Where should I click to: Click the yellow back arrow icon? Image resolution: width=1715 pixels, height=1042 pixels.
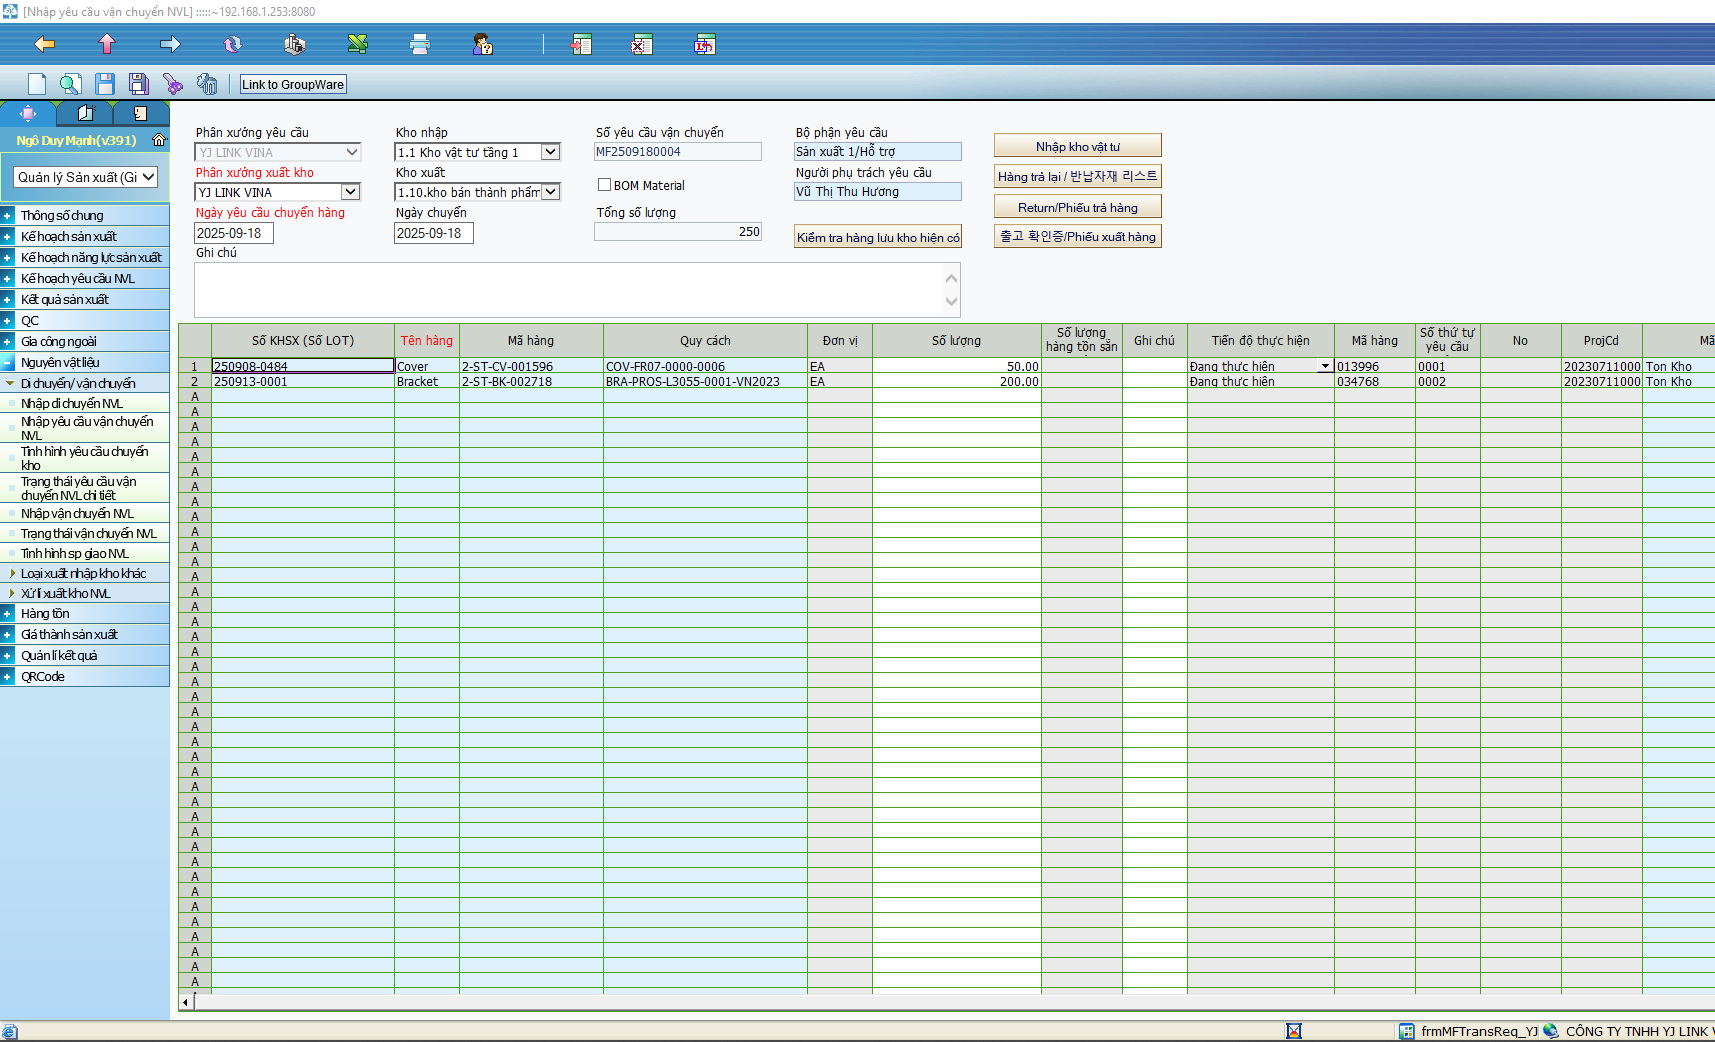tap(44, 44)
